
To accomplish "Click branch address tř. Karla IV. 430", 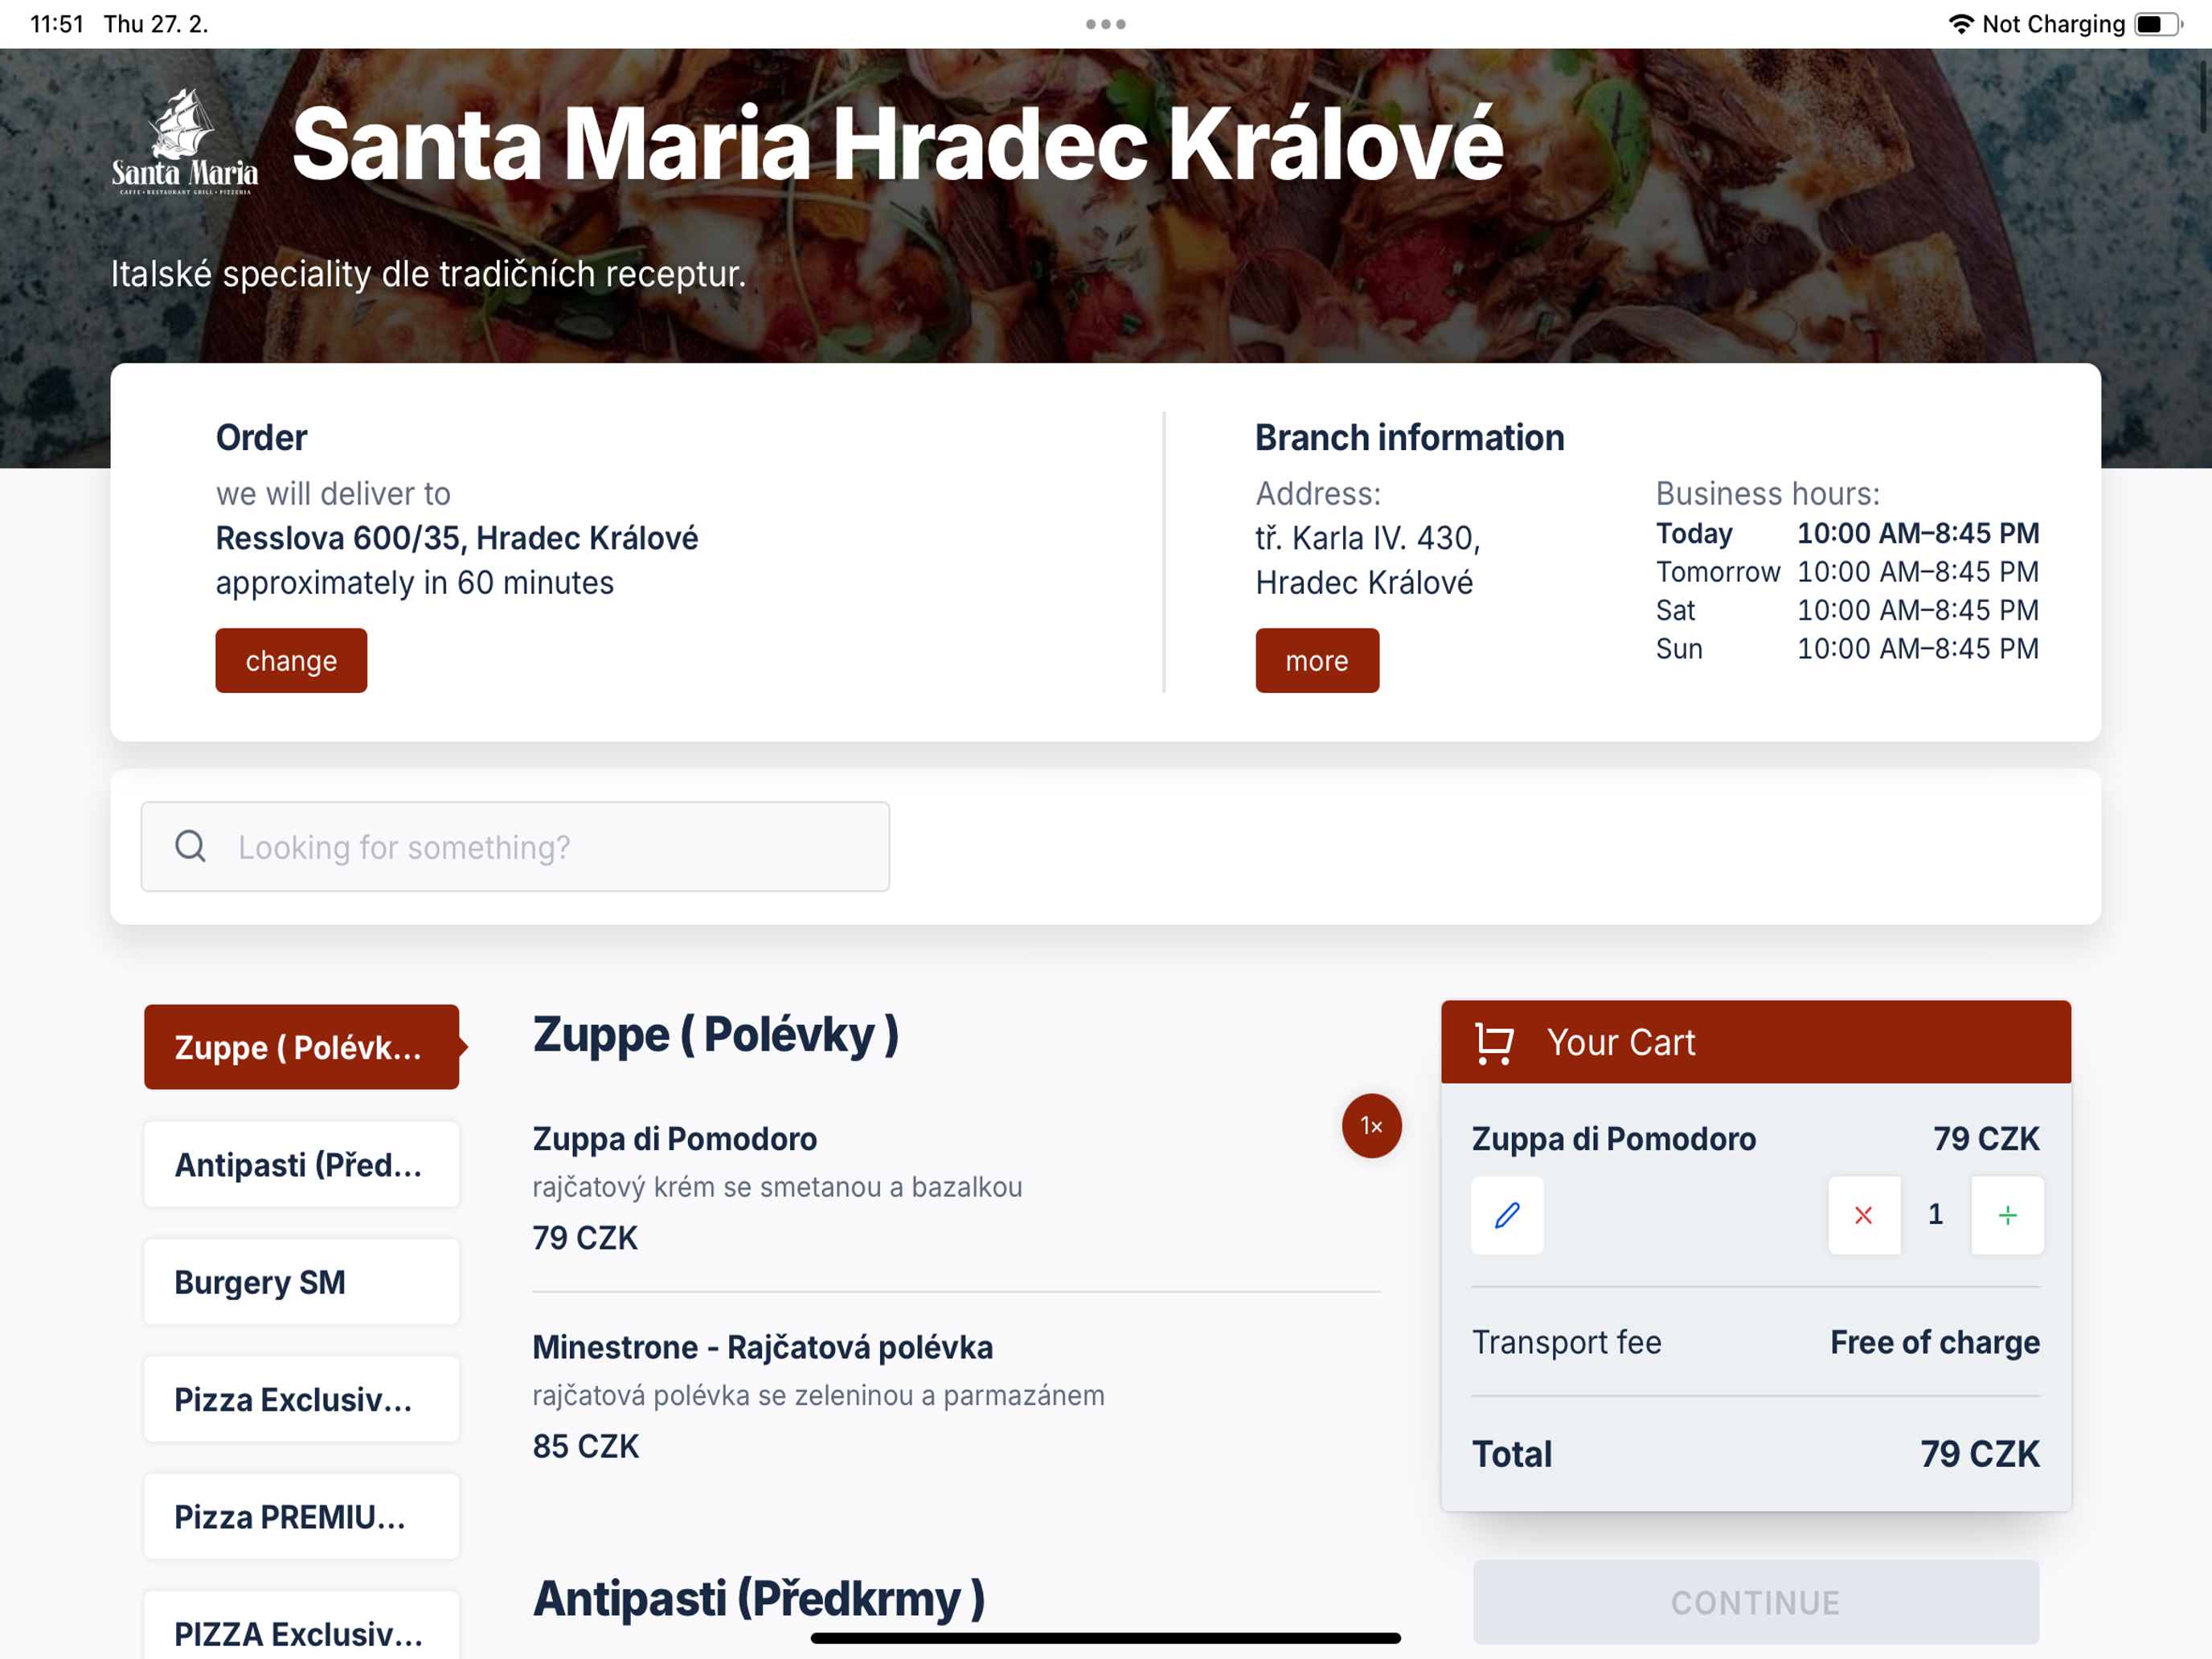I will coord(1368,560).
